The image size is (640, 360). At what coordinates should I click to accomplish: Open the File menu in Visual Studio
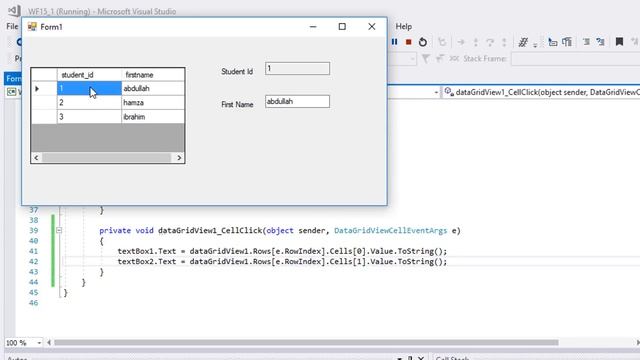tap(12, 27)
